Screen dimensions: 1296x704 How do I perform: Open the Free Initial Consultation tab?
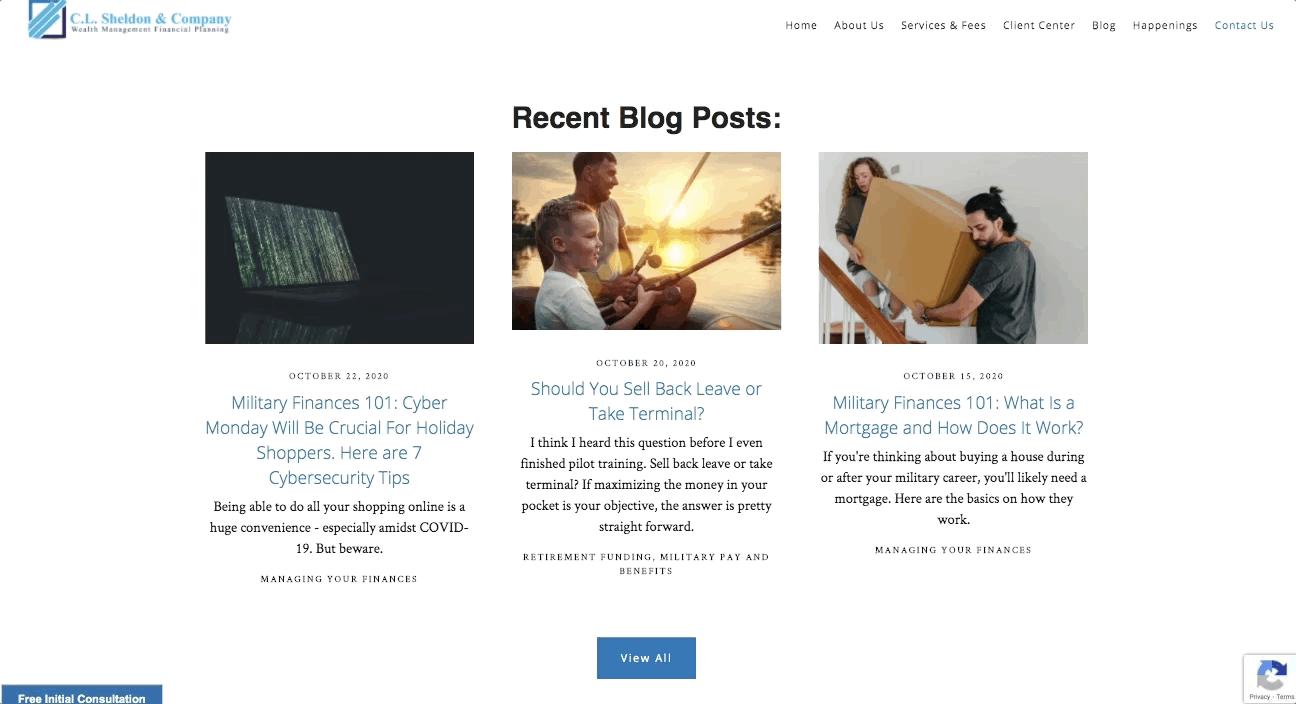pyautogui.click(x=81, y=696)
